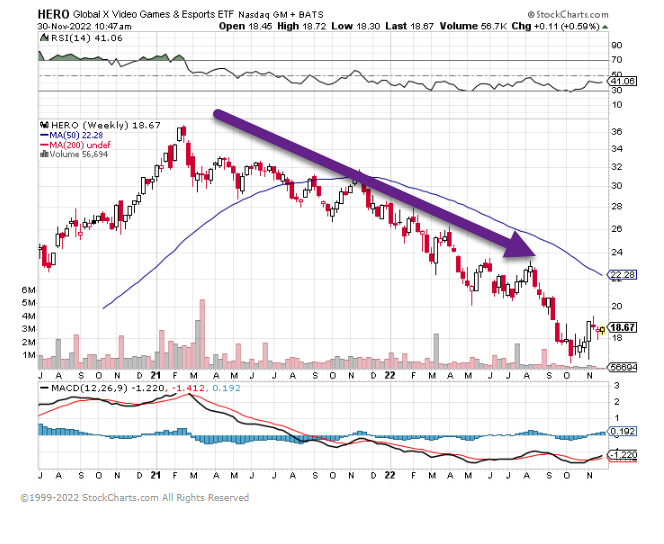
Task: Click the price axis label 30
Action: tap(617, 186)
